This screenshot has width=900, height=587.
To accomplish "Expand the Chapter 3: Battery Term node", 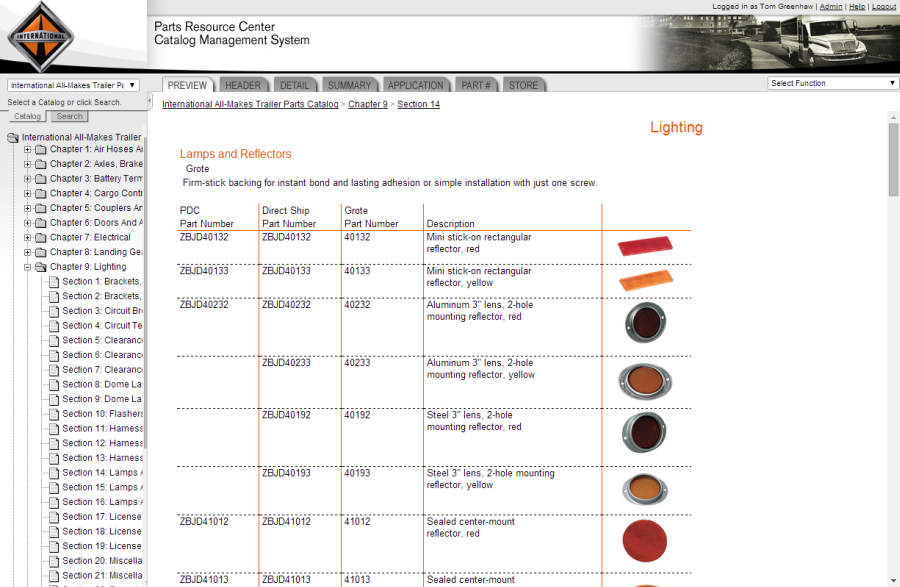I will pos(27,179).
